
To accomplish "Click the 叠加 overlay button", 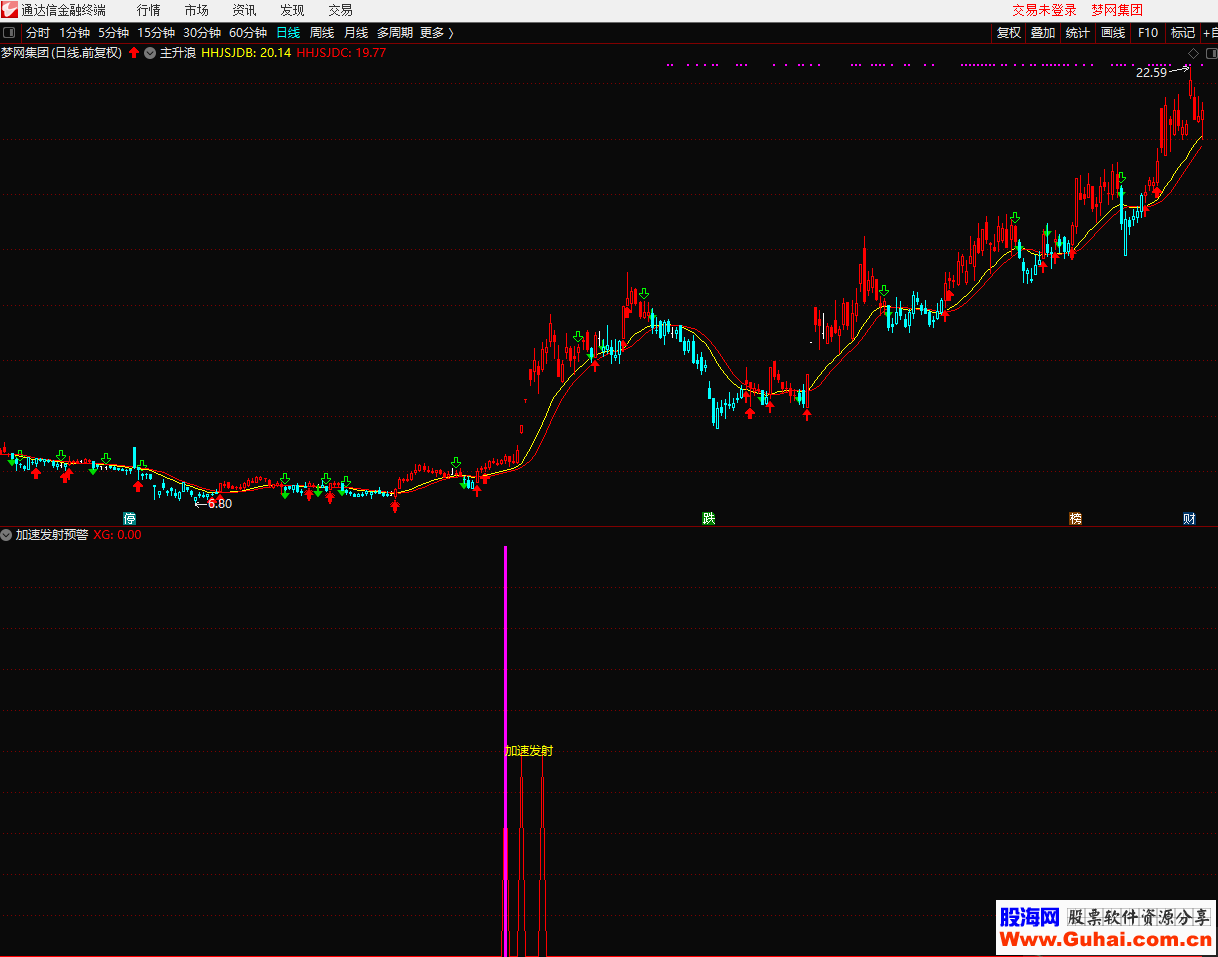I will (x=1043, y=33).
